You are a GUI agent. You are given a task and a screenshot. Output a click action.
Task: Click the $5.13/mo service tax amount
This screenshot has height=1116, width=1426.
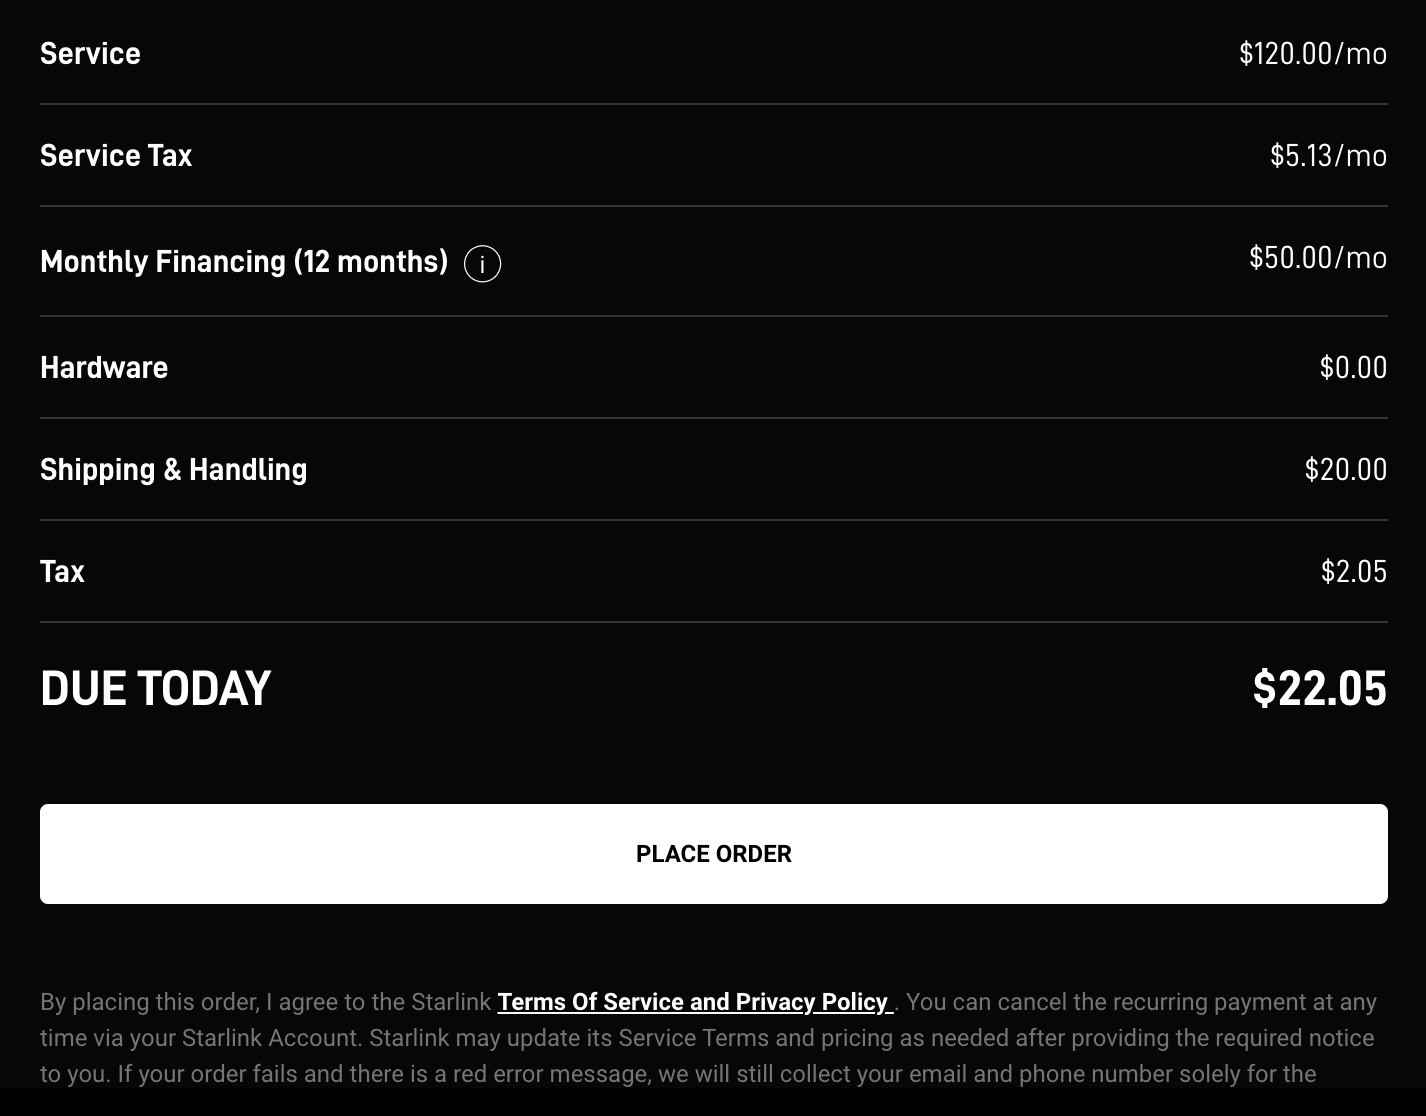pos(1329,156)
